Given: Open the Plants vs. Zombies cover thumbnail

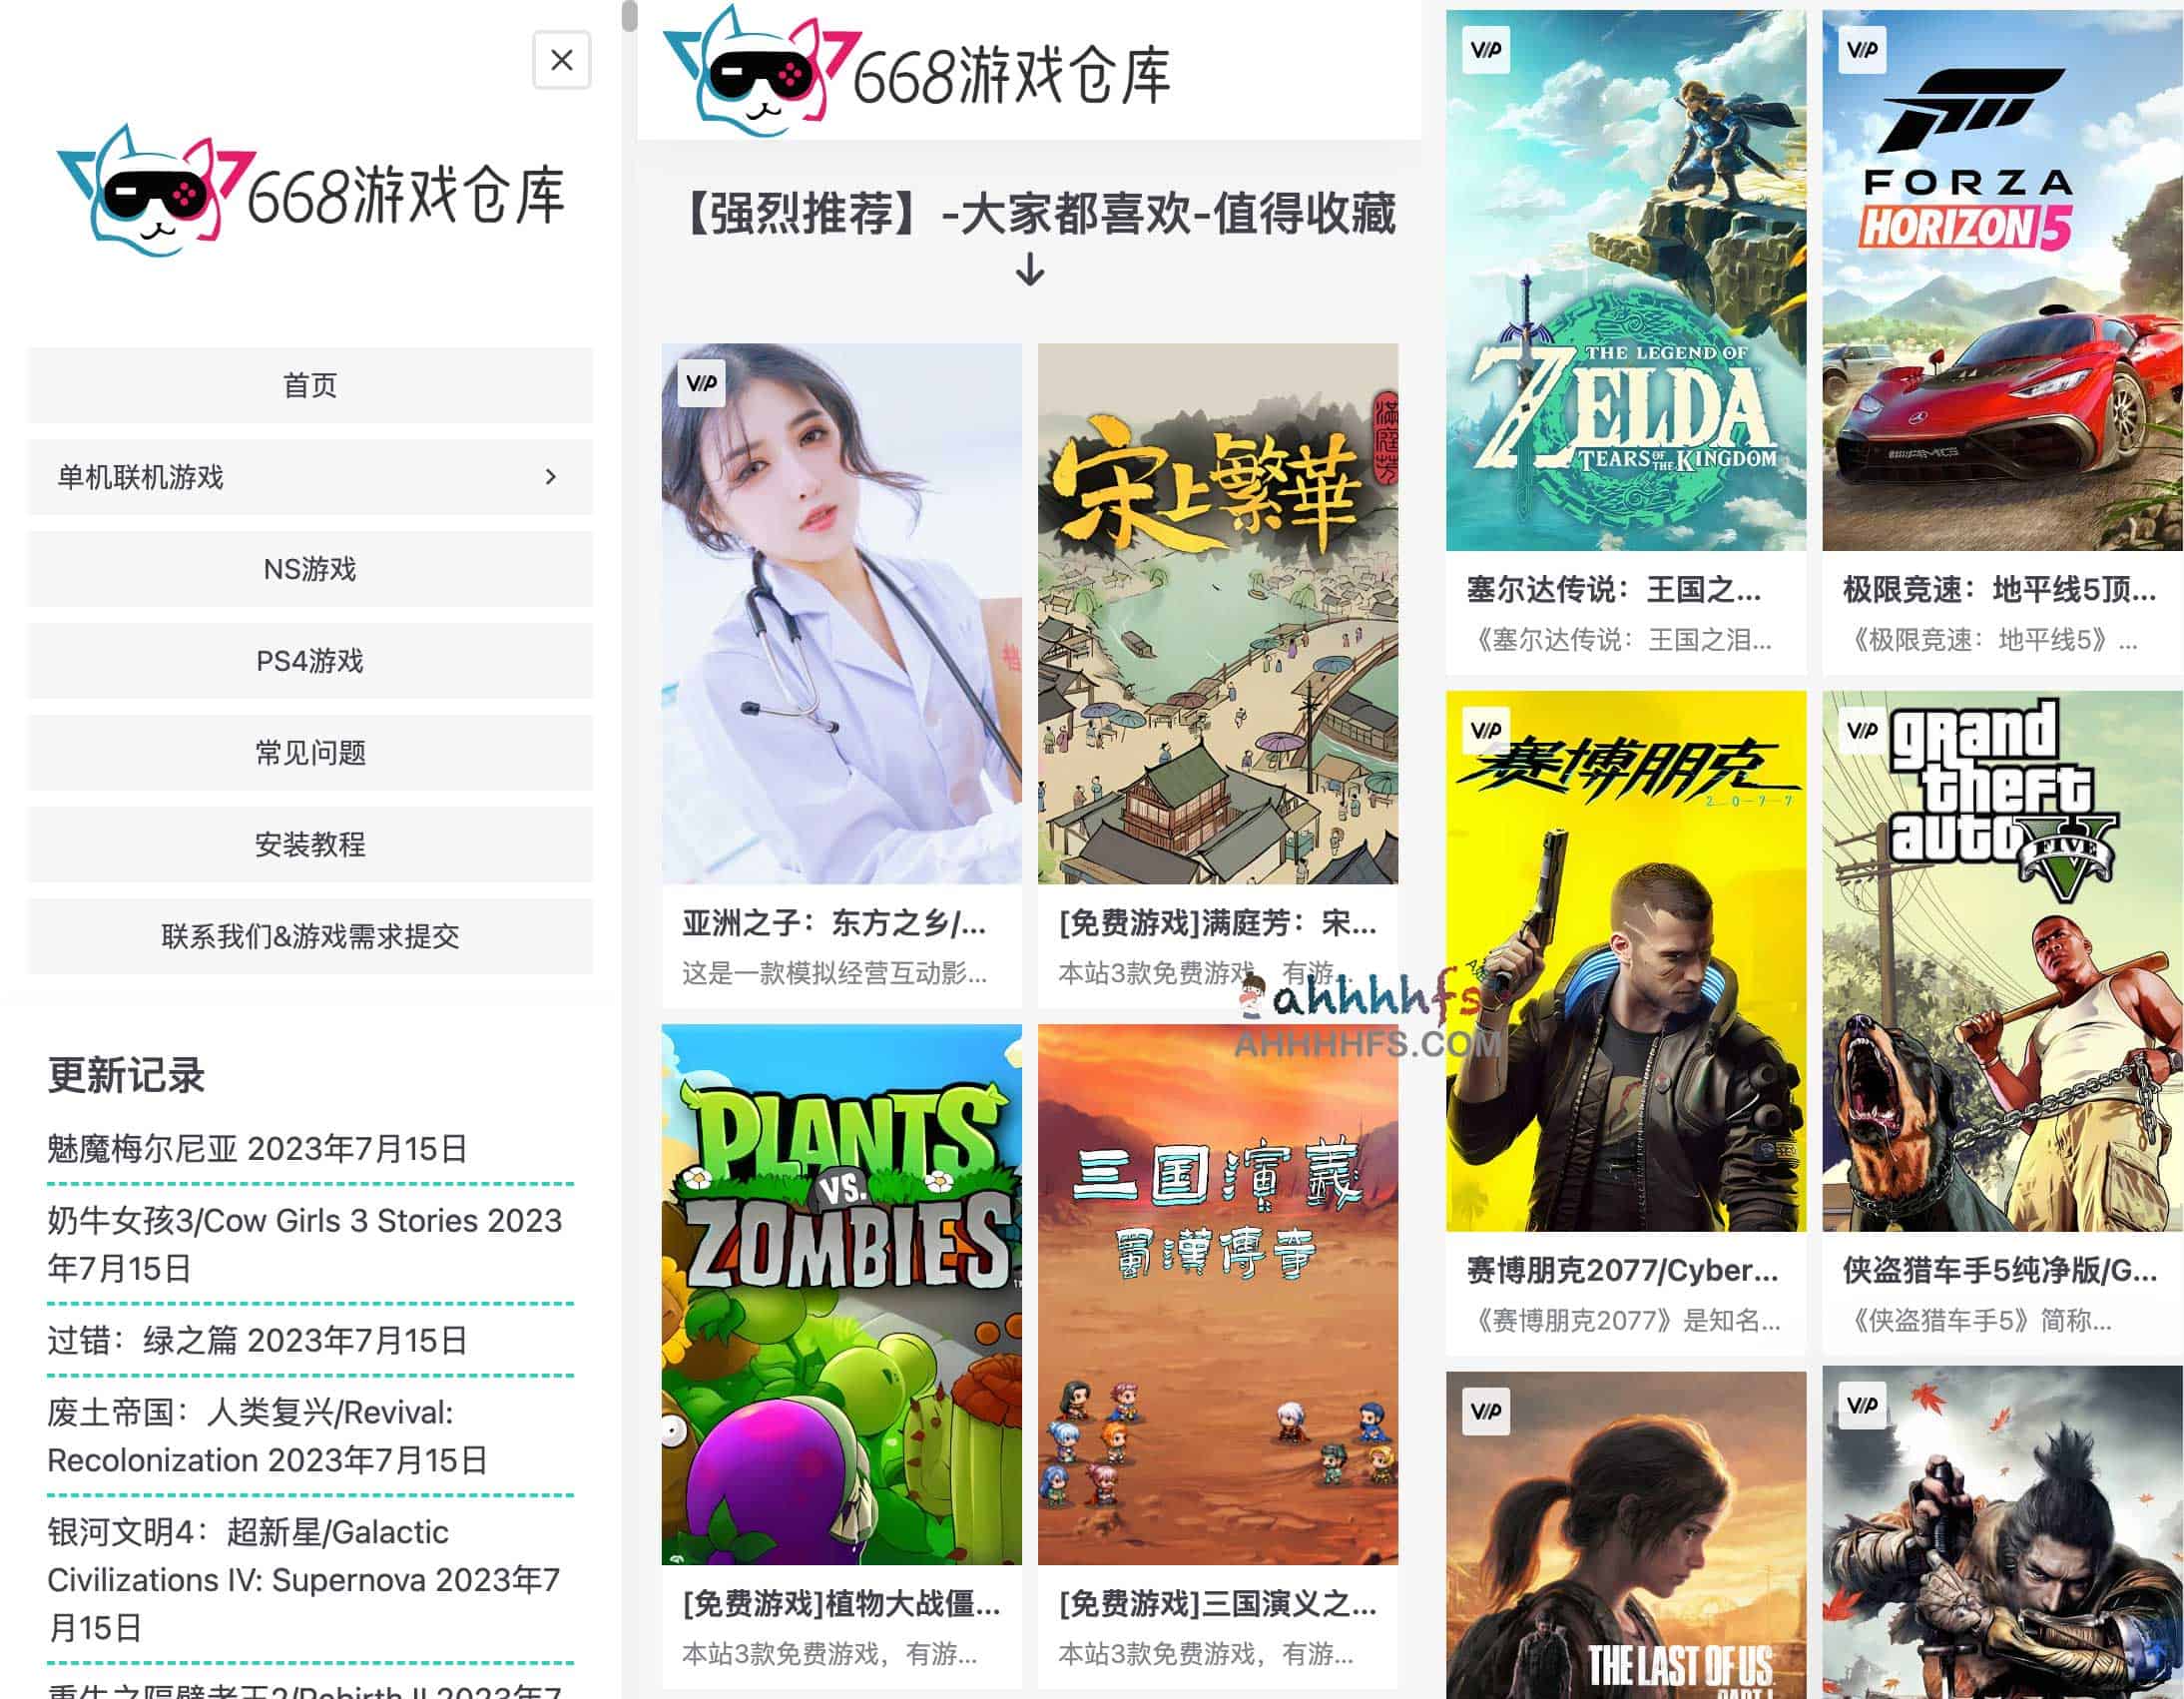Looking at the screenshot, I should (x=842, y=1294).
